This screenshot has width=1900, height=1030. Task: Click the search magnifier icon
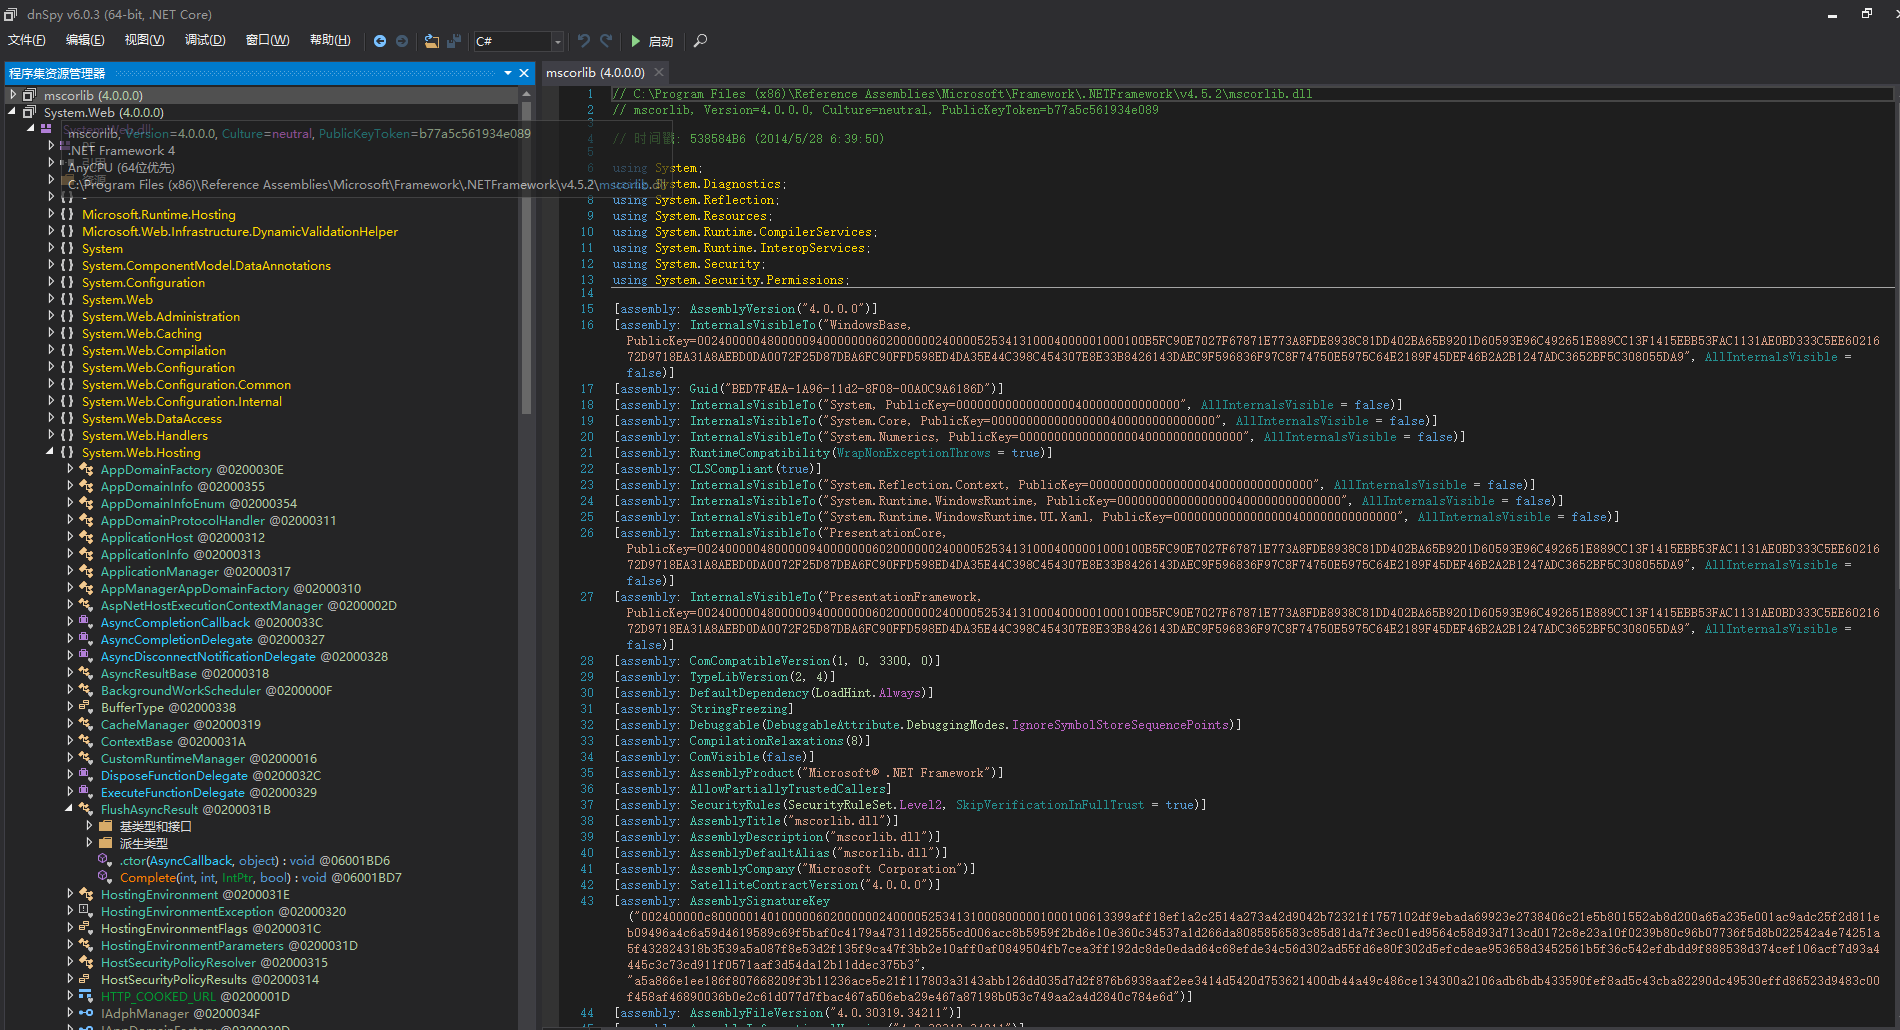[700, 41]
